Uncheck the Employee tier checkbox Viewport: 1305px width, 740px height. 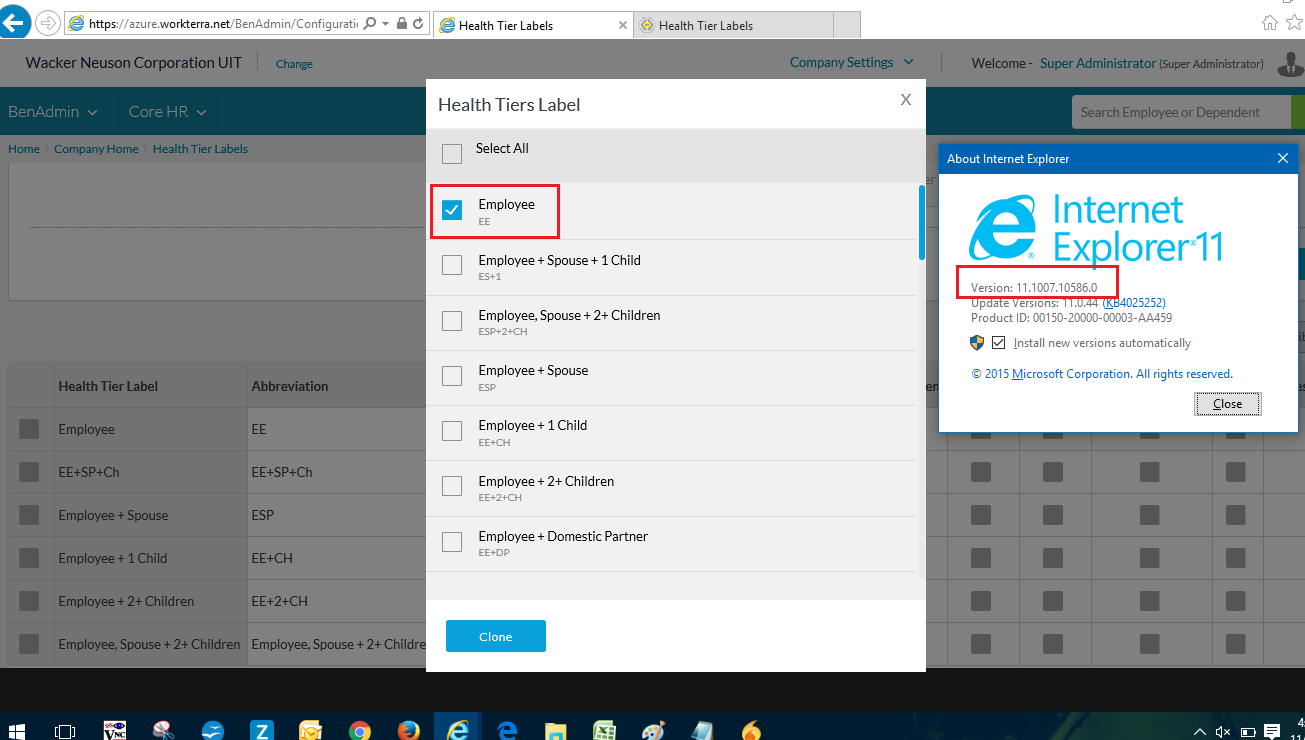452,210
